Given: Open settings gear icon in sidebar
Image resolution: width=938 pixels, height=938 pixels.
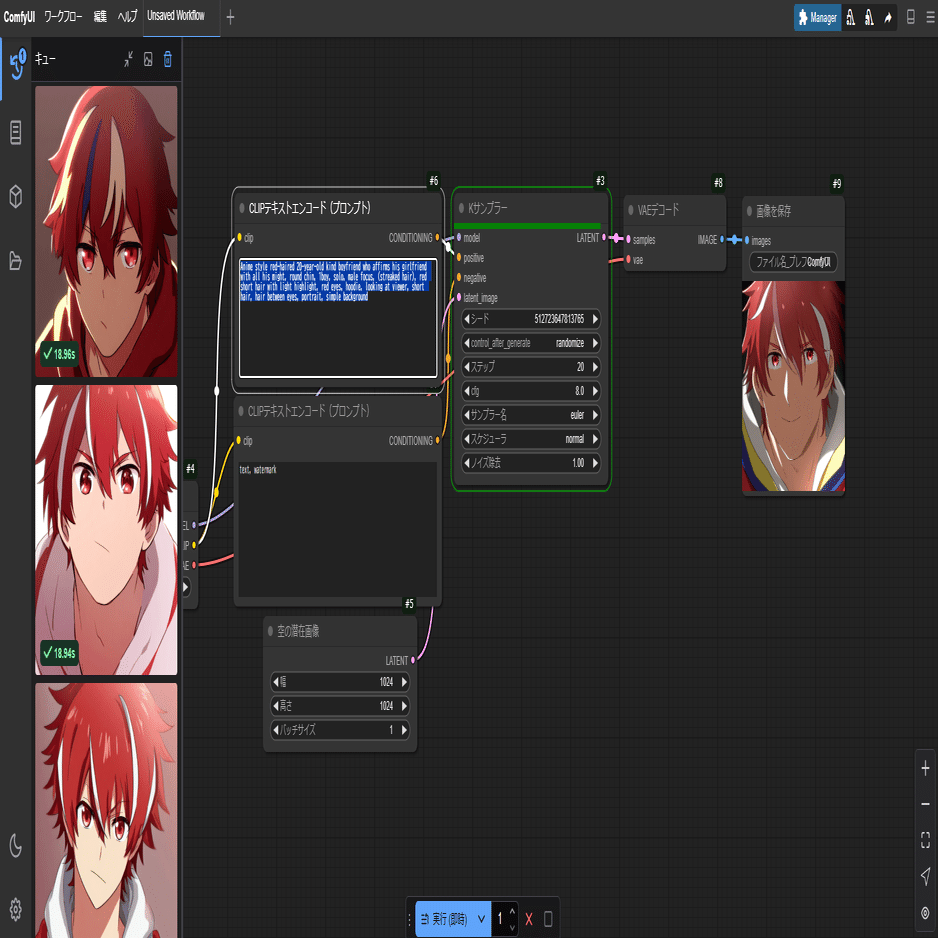Looking at the screenshot, I should tap(16, 909).
